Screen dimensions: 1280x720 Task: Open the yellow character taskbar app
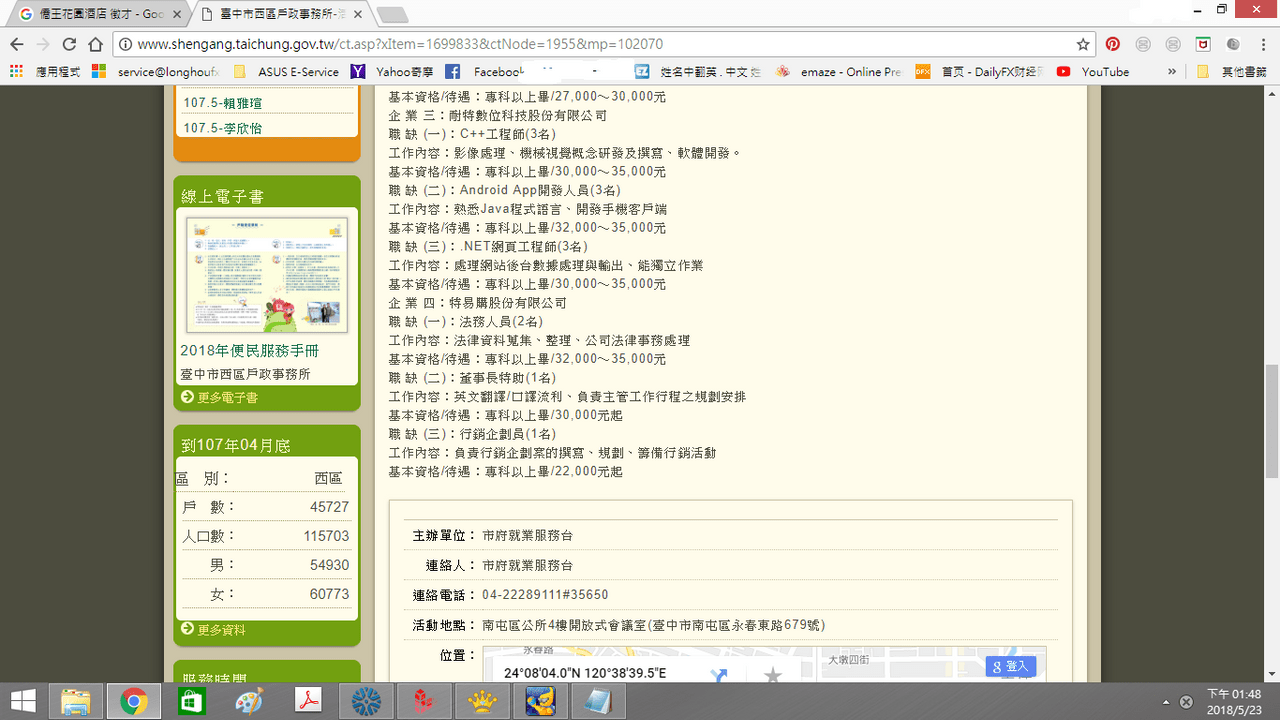(541, 701)
